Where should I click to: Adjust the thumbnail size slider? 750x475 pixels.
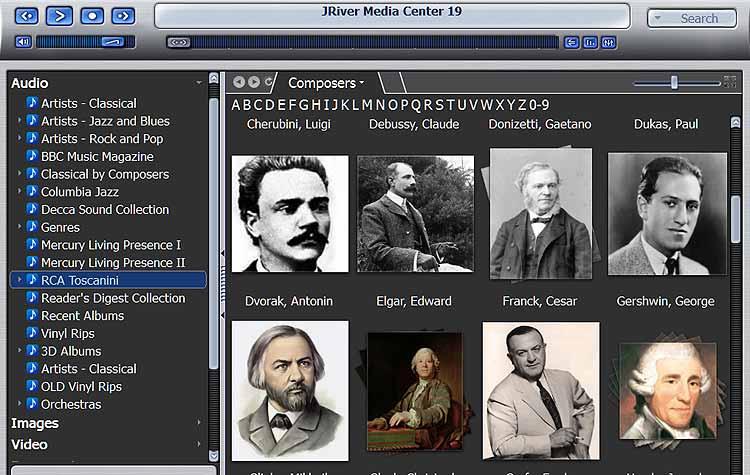674,82
